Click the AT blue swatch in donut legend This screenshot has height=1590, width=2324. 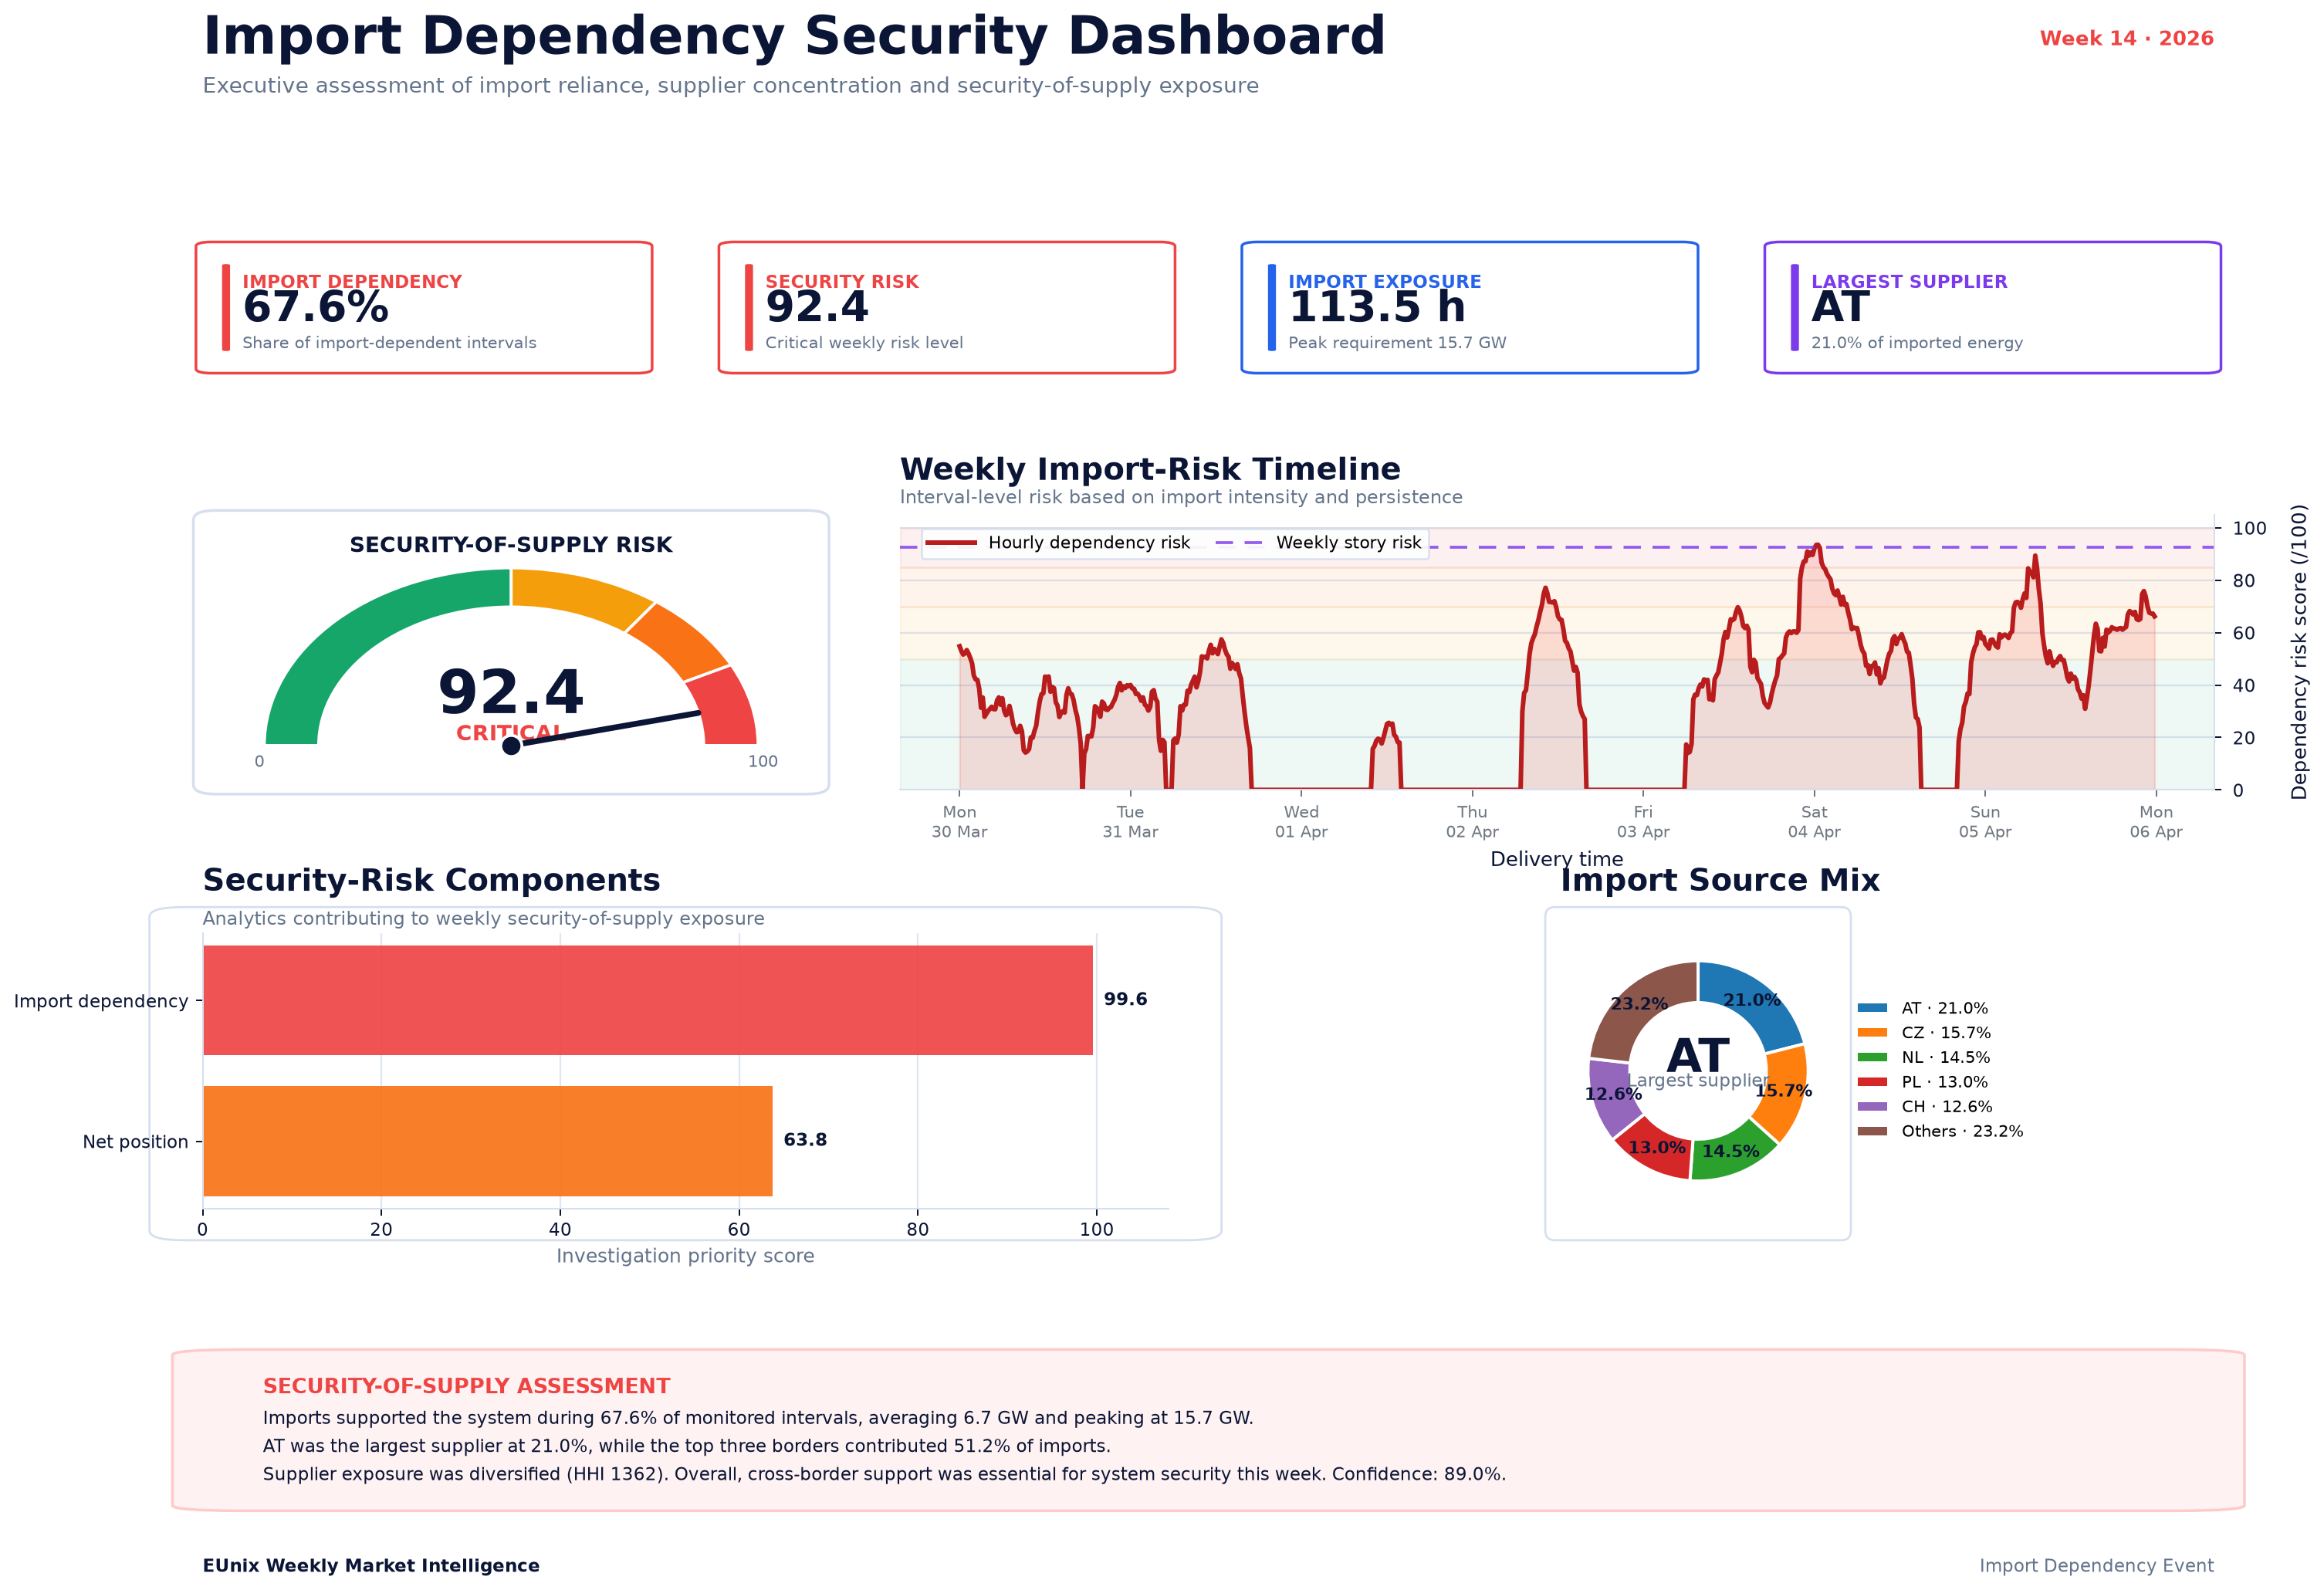[1872, 1008]
